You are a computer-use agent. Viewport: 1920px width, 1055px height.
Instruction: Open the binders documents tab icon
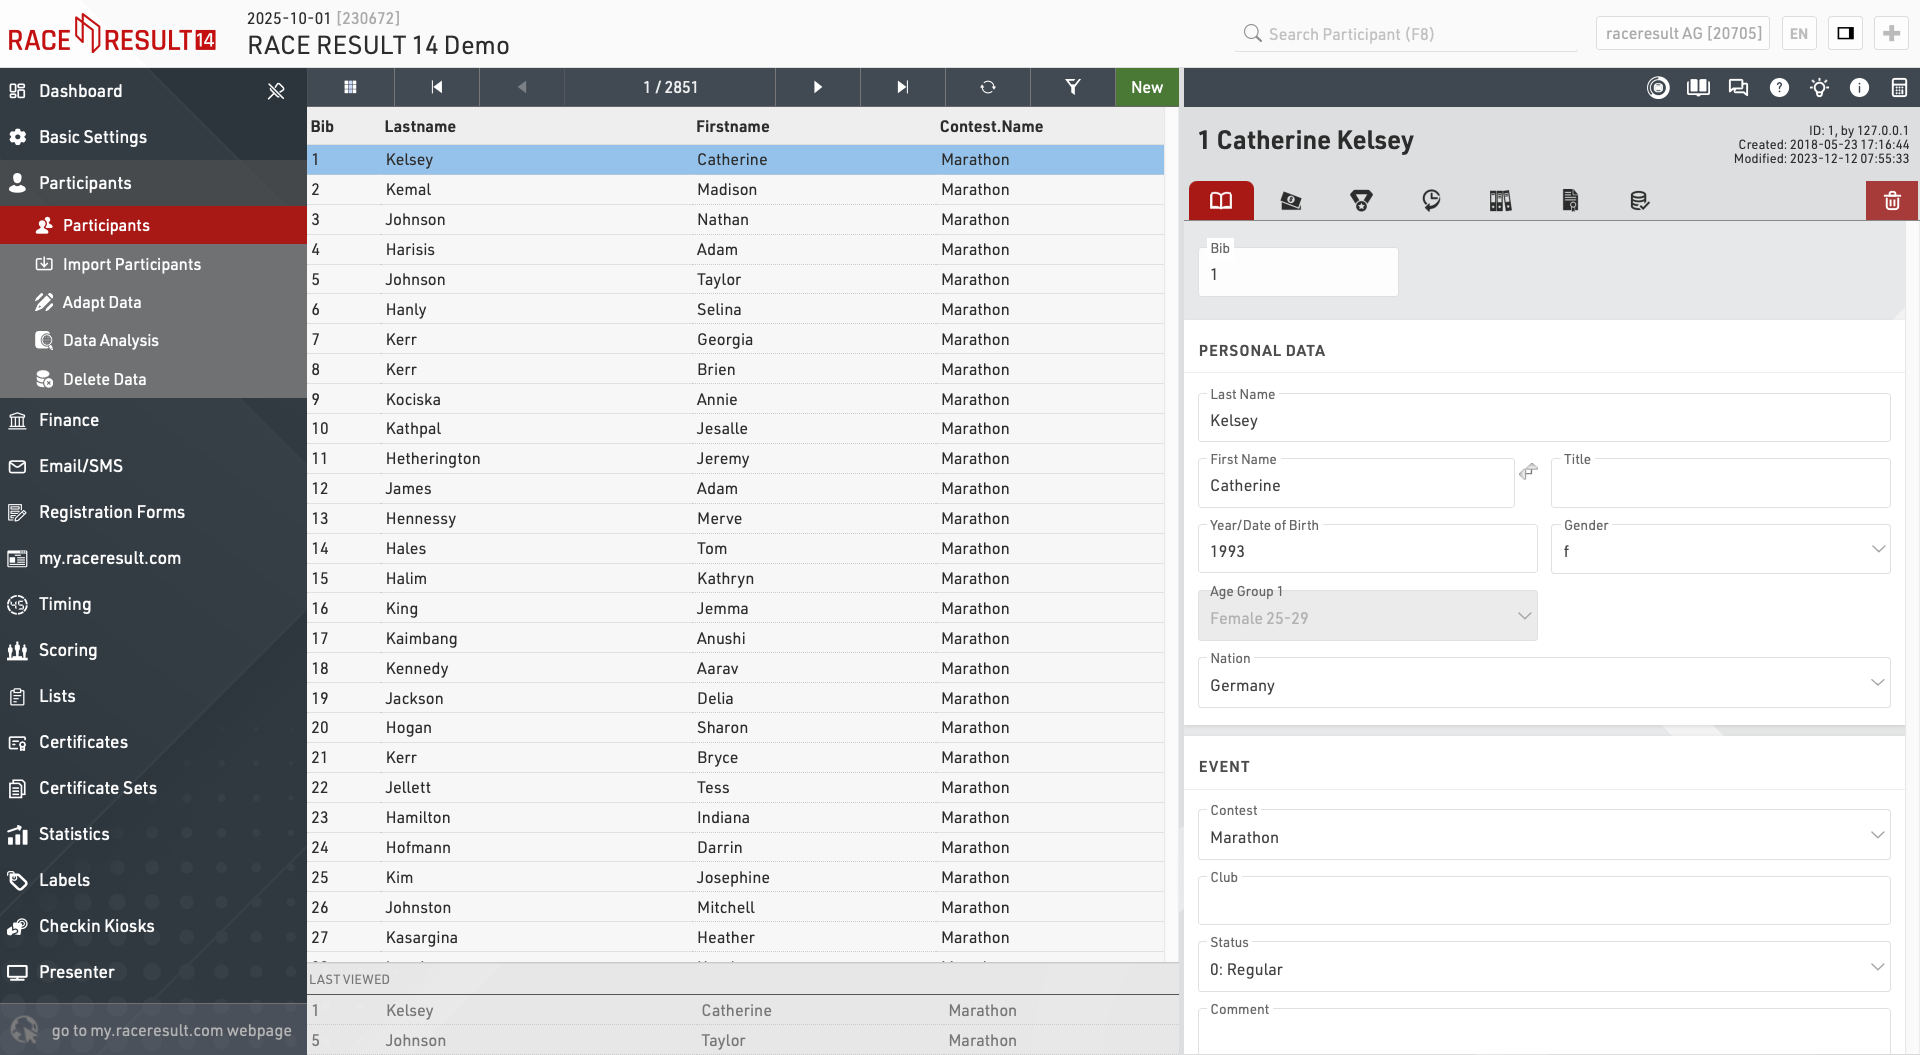coord(1500,201)
